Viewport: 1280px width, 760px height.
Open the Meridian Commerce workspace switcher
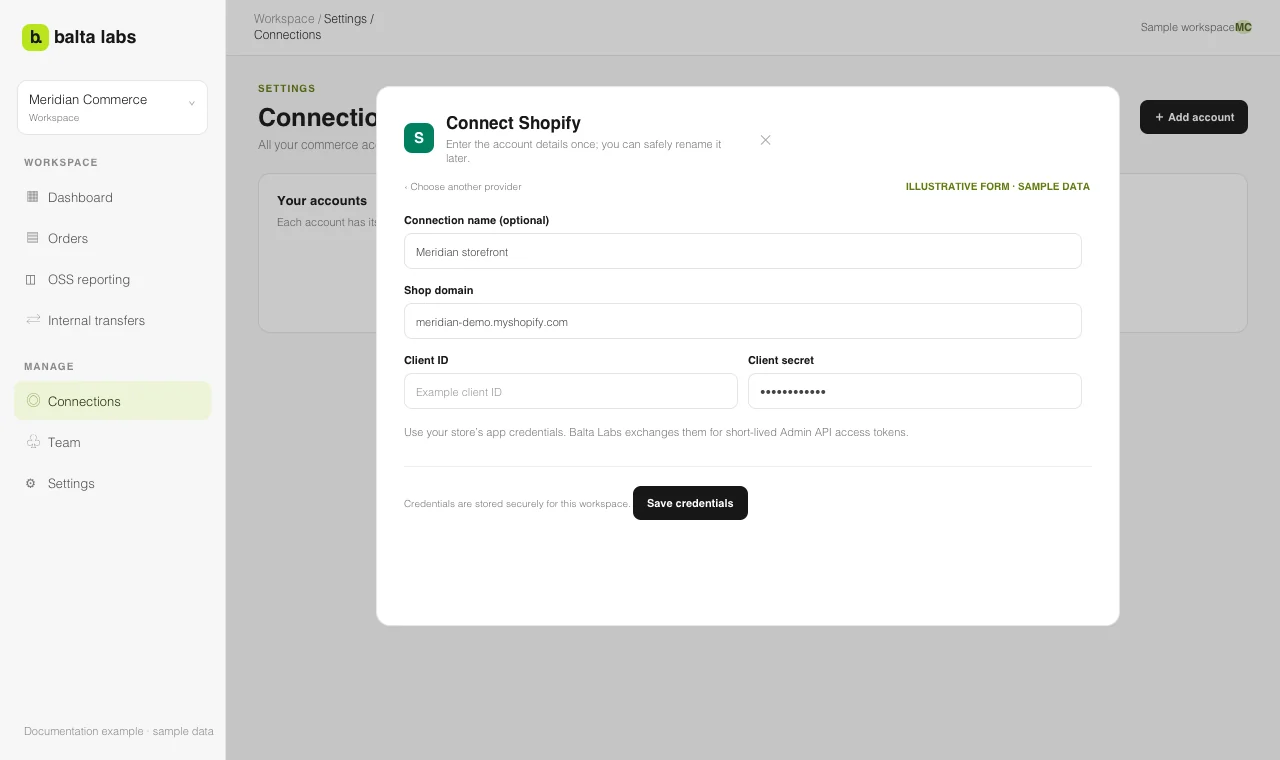pos(112,107)
